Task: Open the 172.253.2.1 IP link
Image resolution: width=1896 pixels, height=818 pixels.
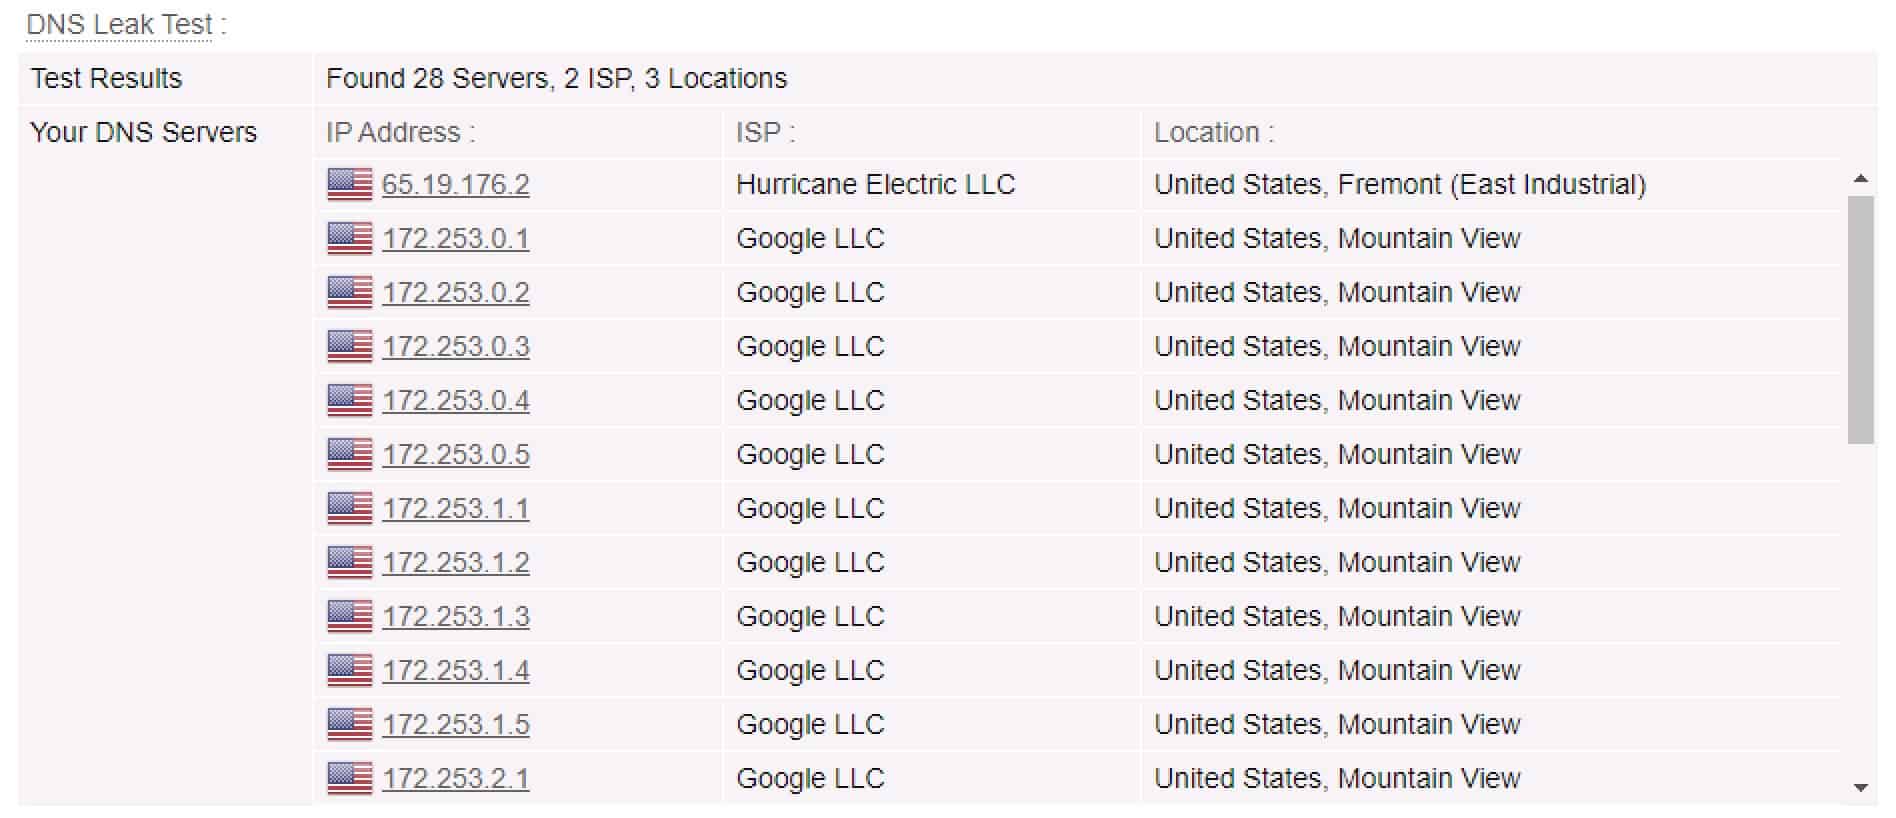Action: (x=456, y=779)
